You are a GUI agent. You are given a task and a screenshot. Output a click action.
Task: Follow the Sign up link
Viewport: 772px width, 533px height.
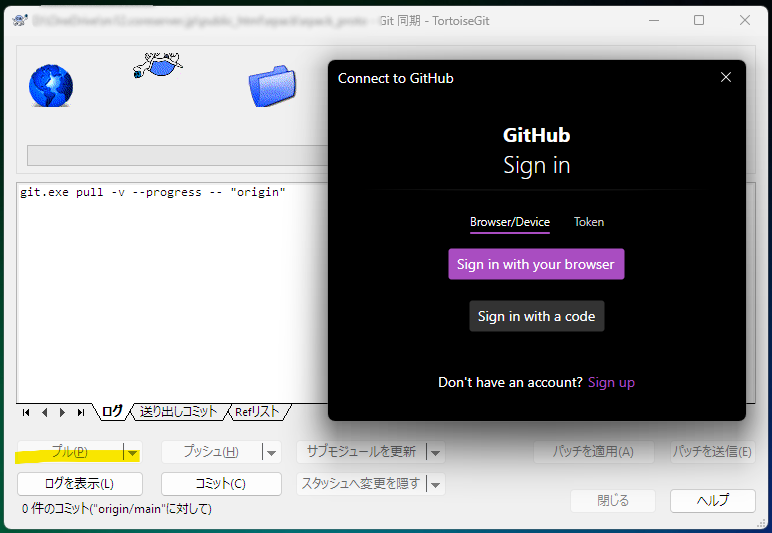pyautogui.click(x=611, y=382)
